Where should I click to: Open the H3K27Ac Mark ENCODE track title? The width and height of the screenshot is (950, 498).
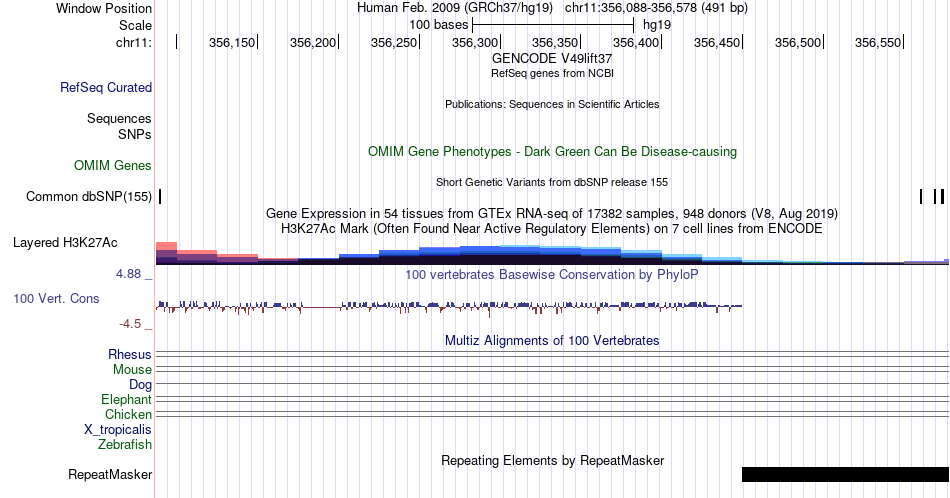(x=552, y=228)
